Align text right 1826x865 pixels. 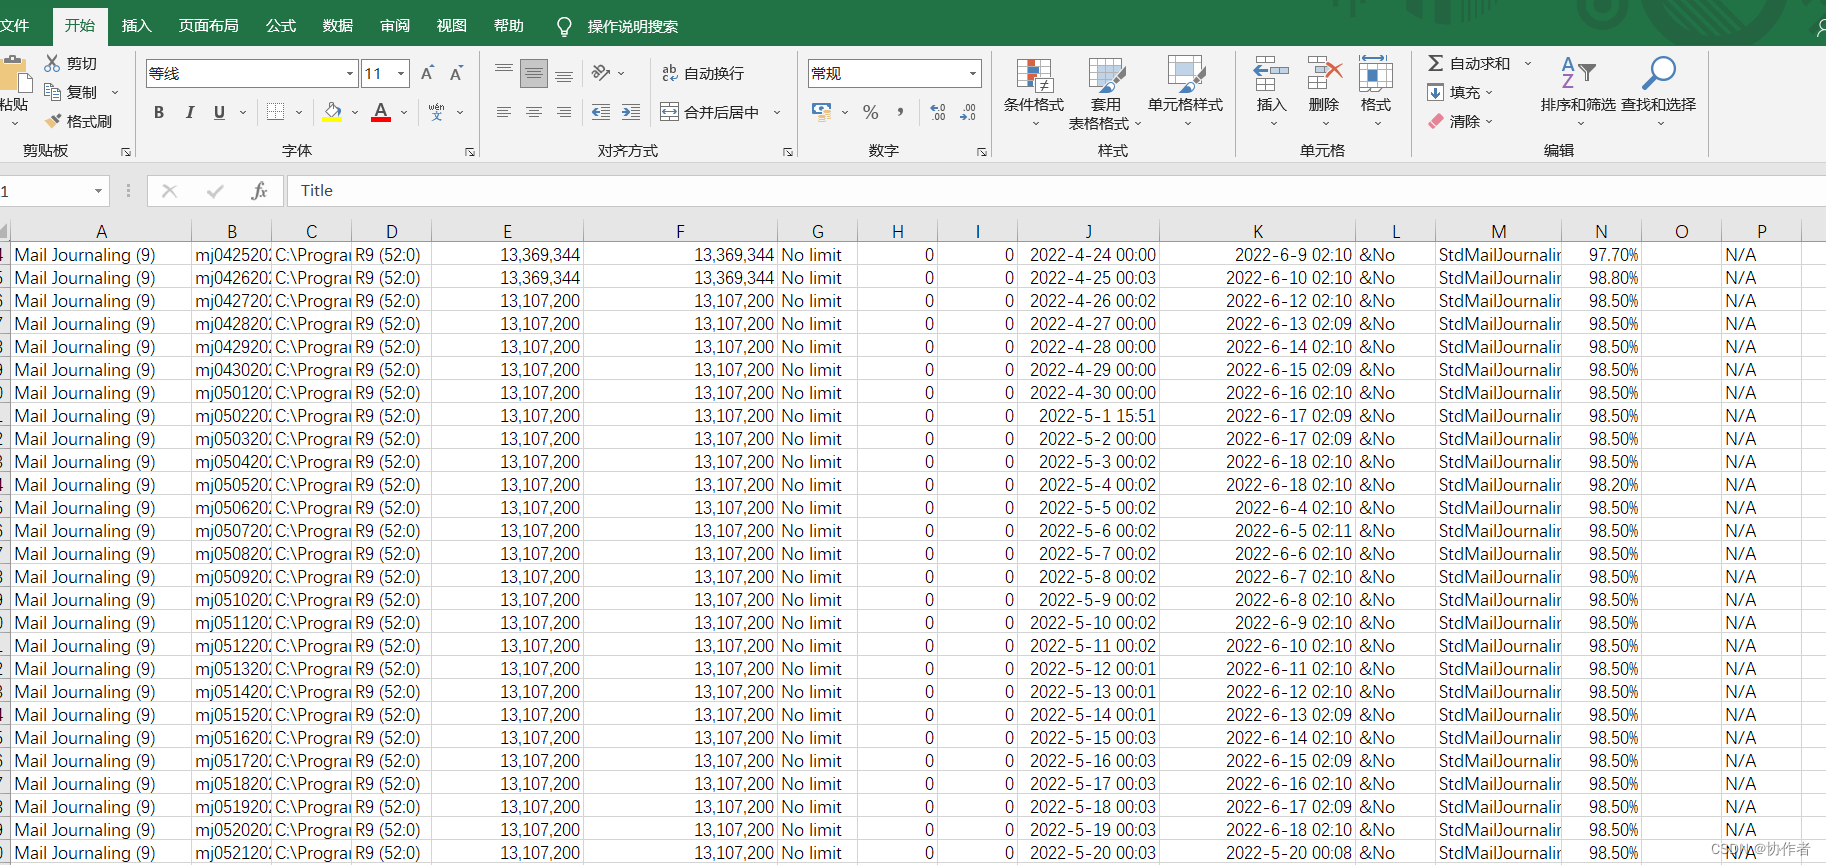point(564,112)
